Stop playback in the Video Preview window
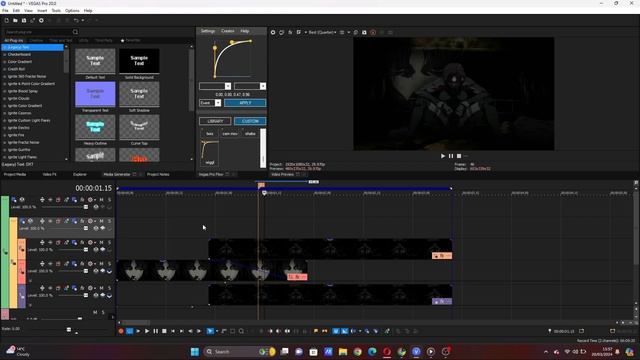Viewport: 640px width, 360px height. tap(459, 156)
